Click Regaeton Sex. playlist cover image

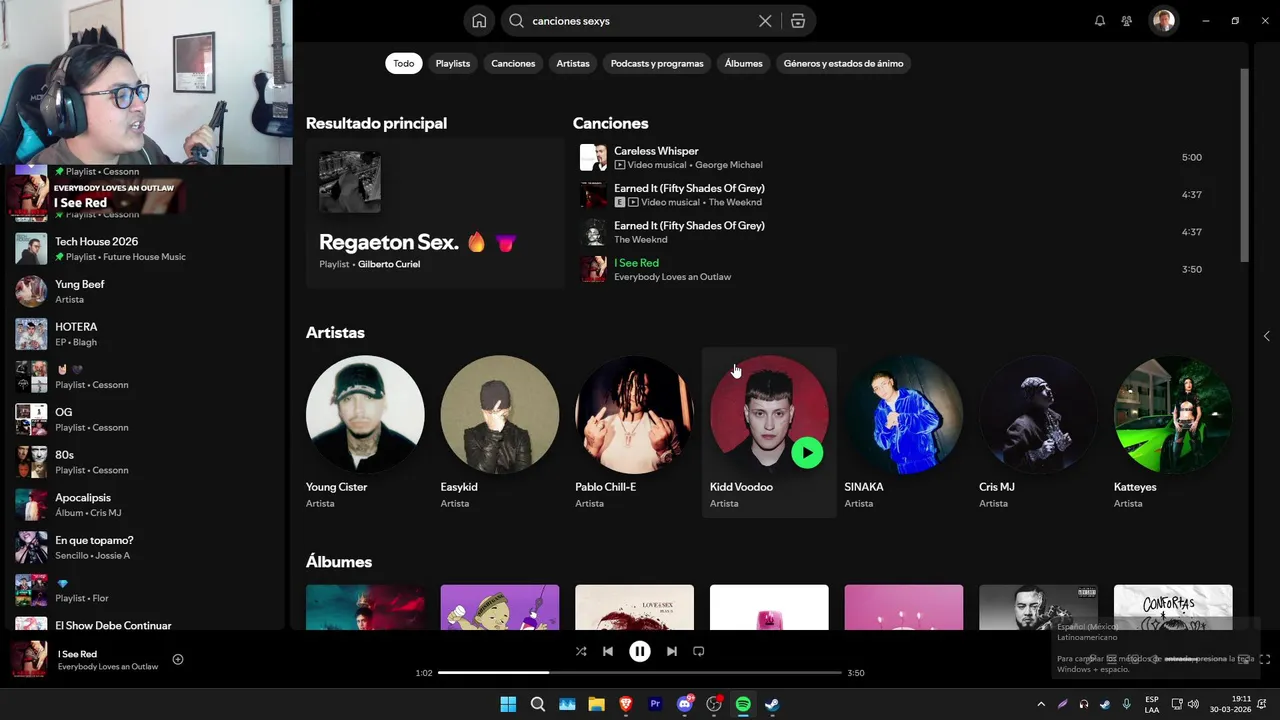coord(350,182)
